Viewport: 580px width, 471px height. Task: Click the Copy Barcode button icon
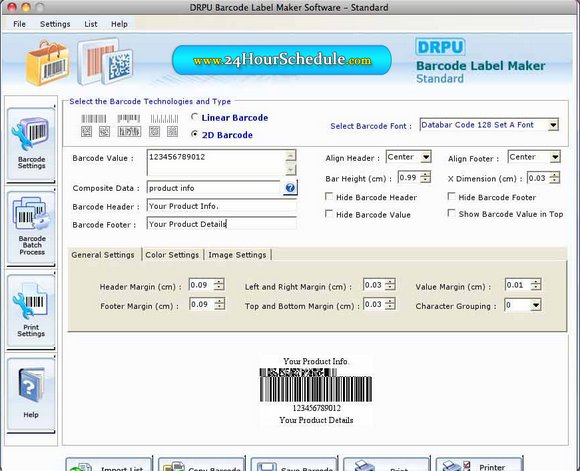[x=174, y=467]
